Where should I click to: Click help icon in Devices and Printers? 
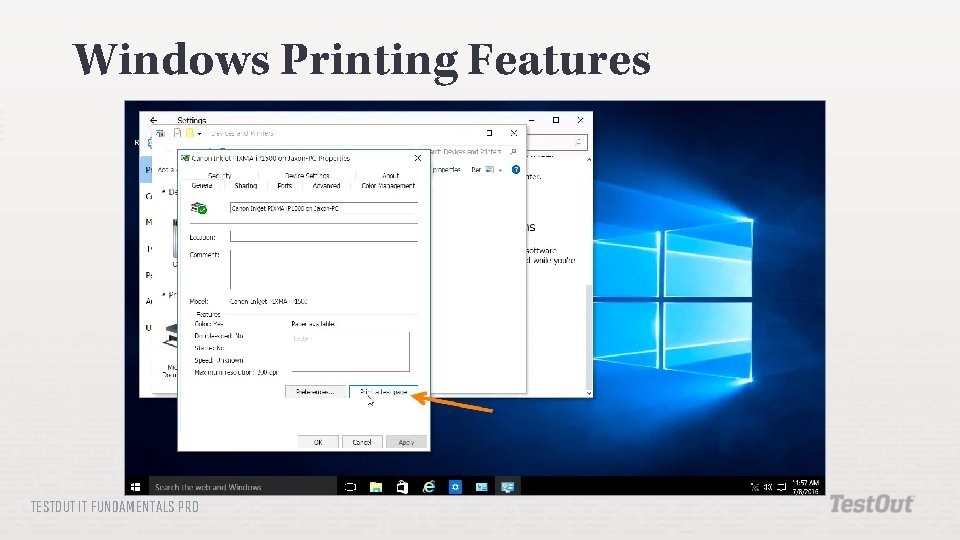[516, 170]
